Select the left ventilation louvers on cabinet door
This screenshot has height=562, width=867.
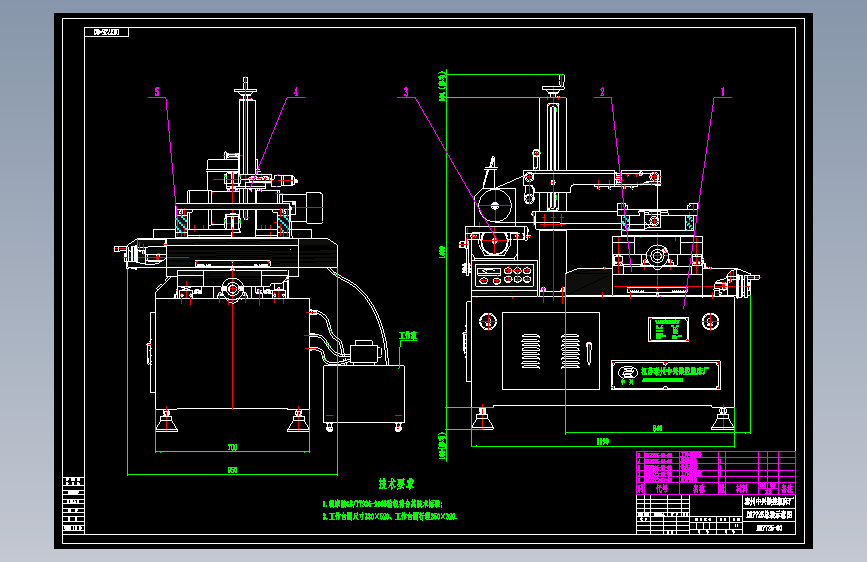(x=531, y=351)
